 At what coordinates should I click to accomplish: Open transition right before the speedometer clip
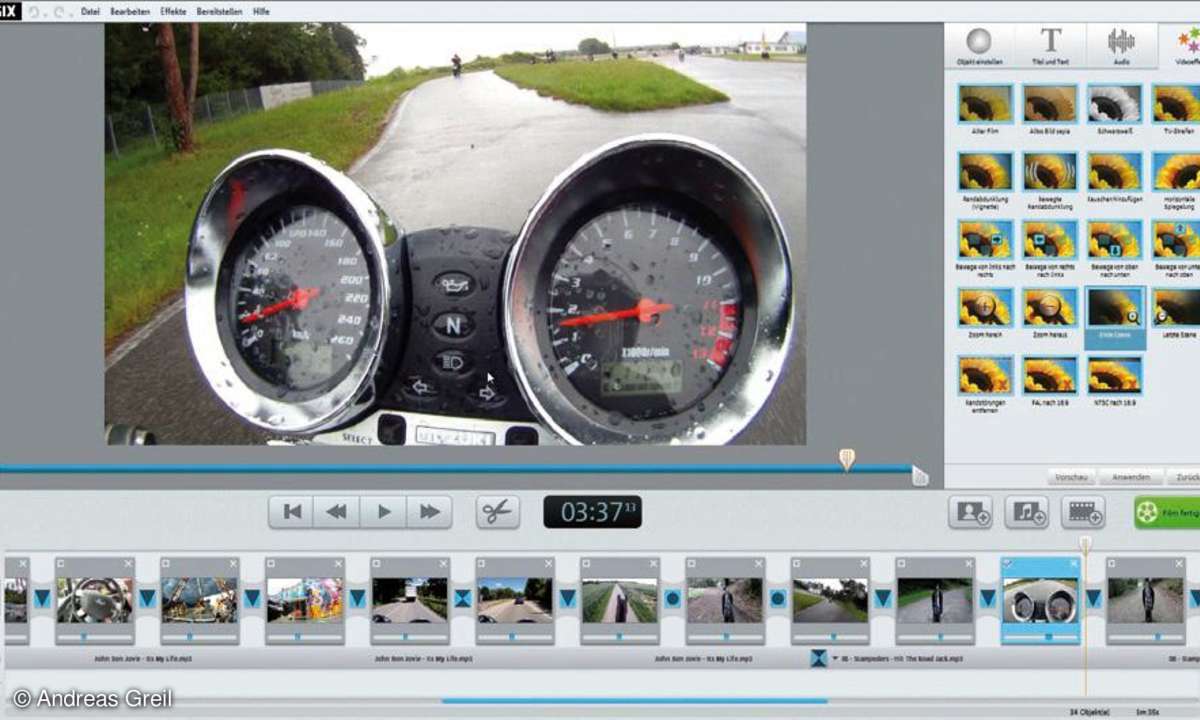[988, 598]
